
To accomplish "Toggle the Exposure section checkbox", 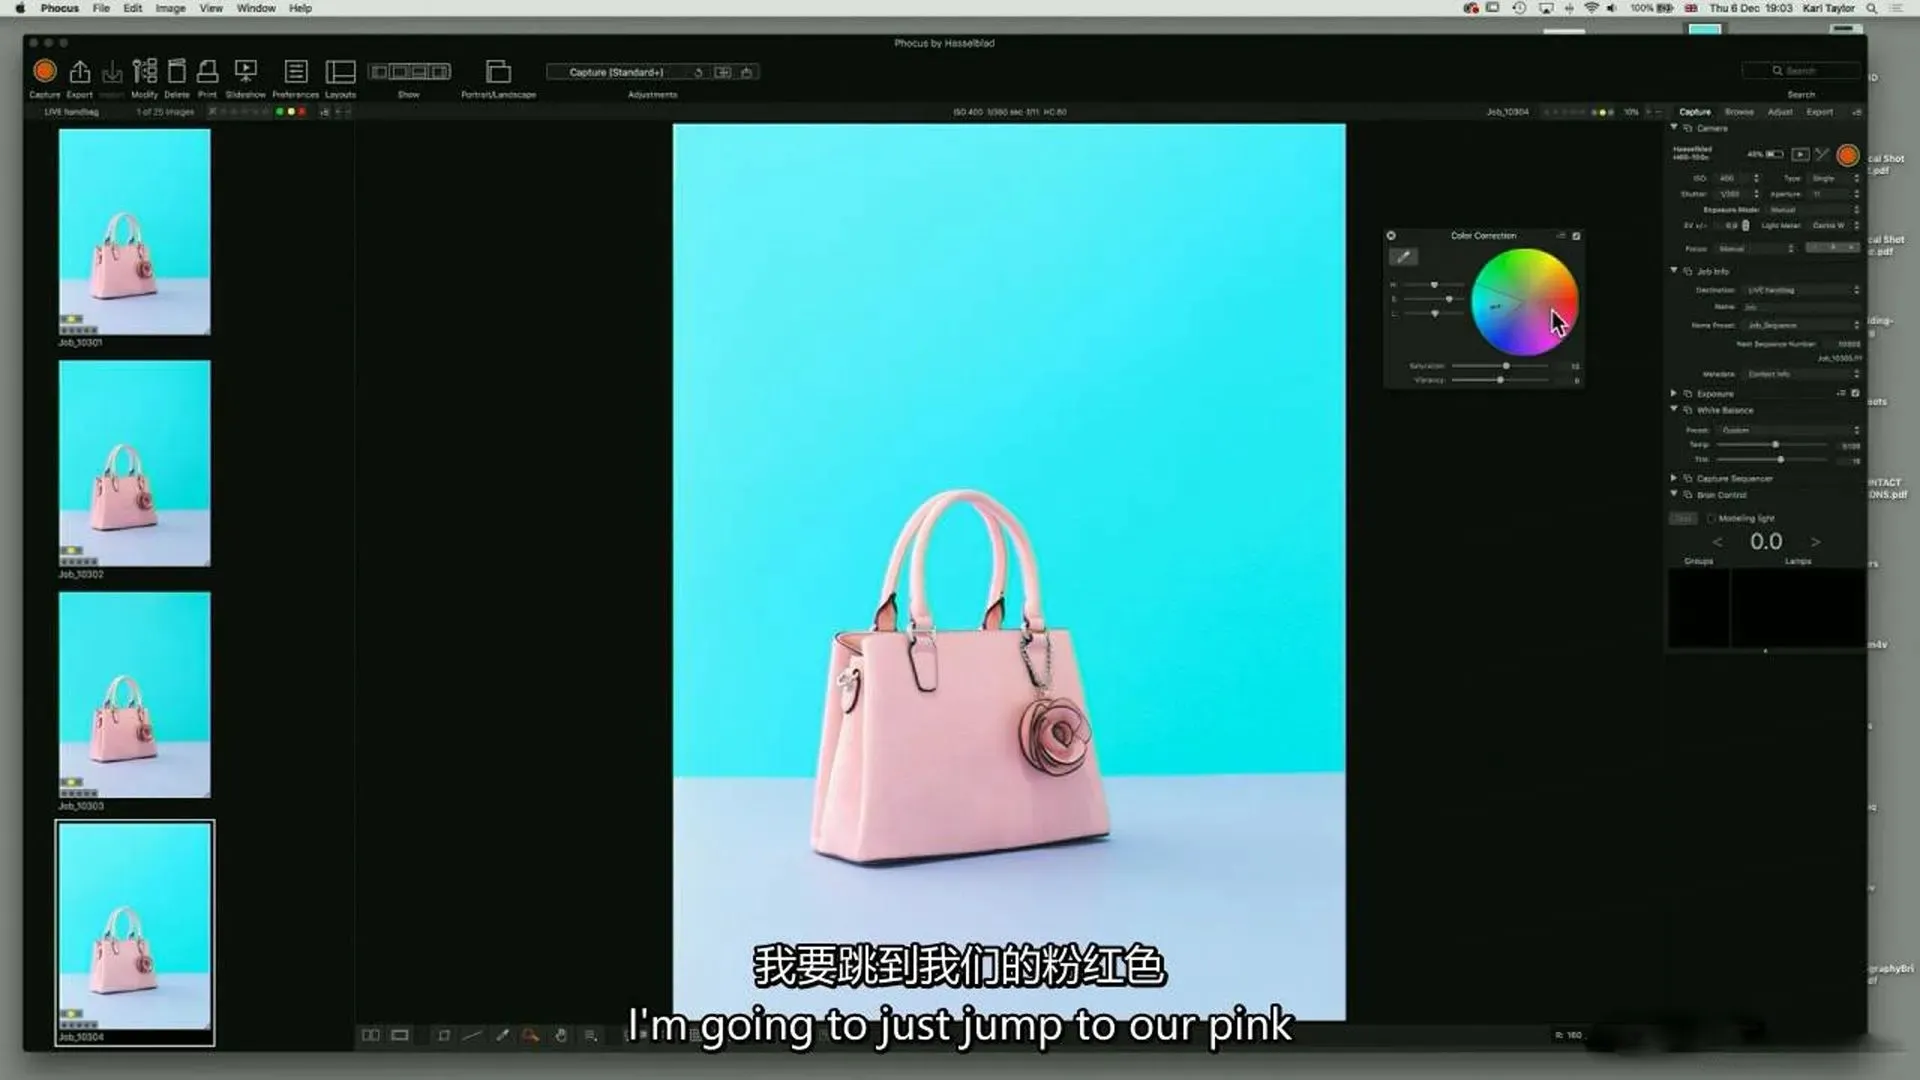I will [x=1855, y=393].
